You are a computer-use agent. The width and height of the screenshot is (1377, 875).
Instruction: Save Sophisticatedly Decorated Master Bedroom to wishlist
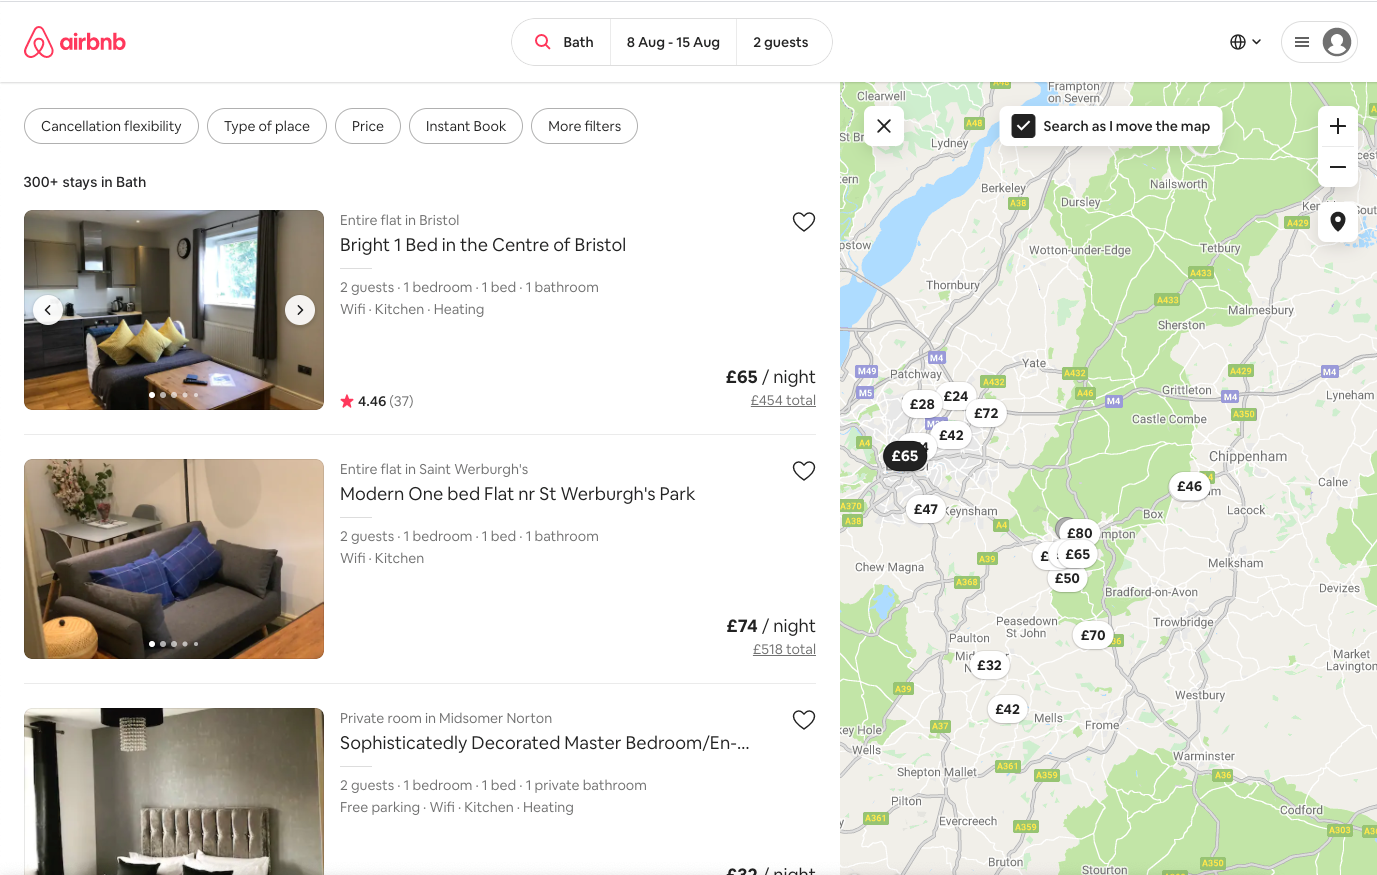coord(804,720)
